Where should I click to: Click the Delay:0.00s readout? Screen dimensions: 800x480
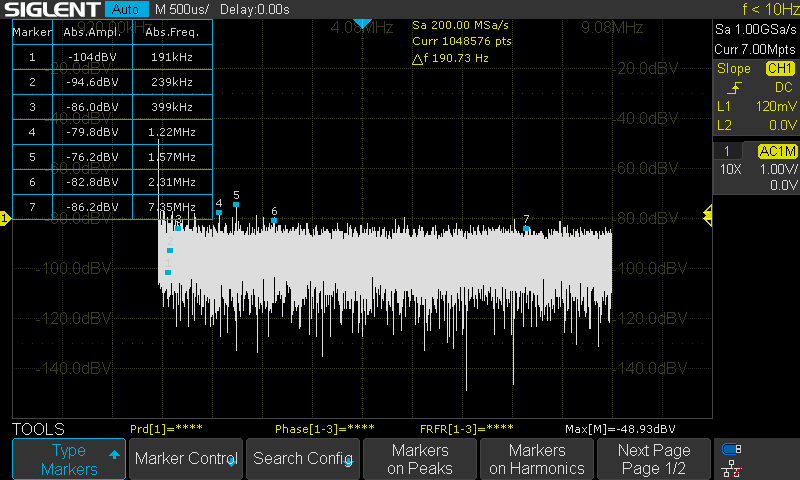[x=255, y=9]
